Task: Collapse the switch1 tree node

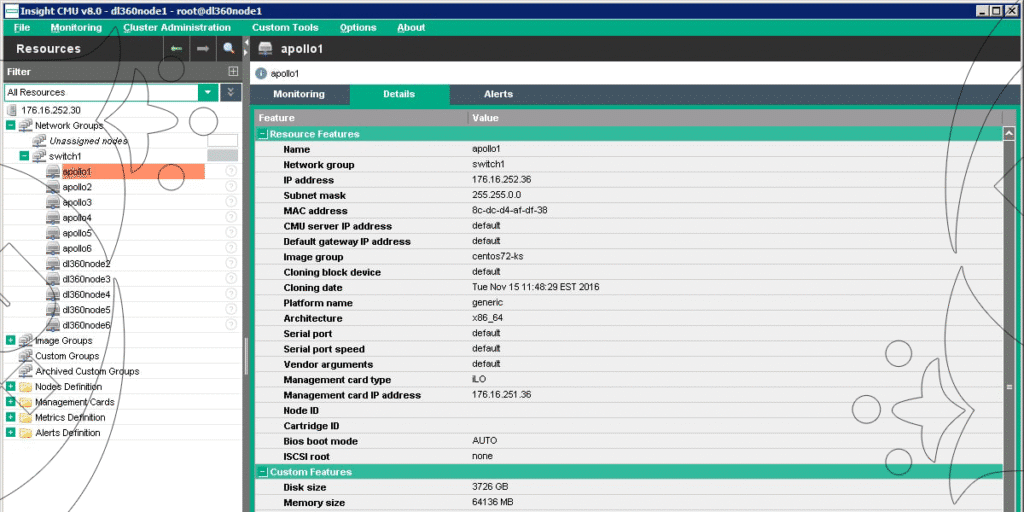Action: pos(25,156)
